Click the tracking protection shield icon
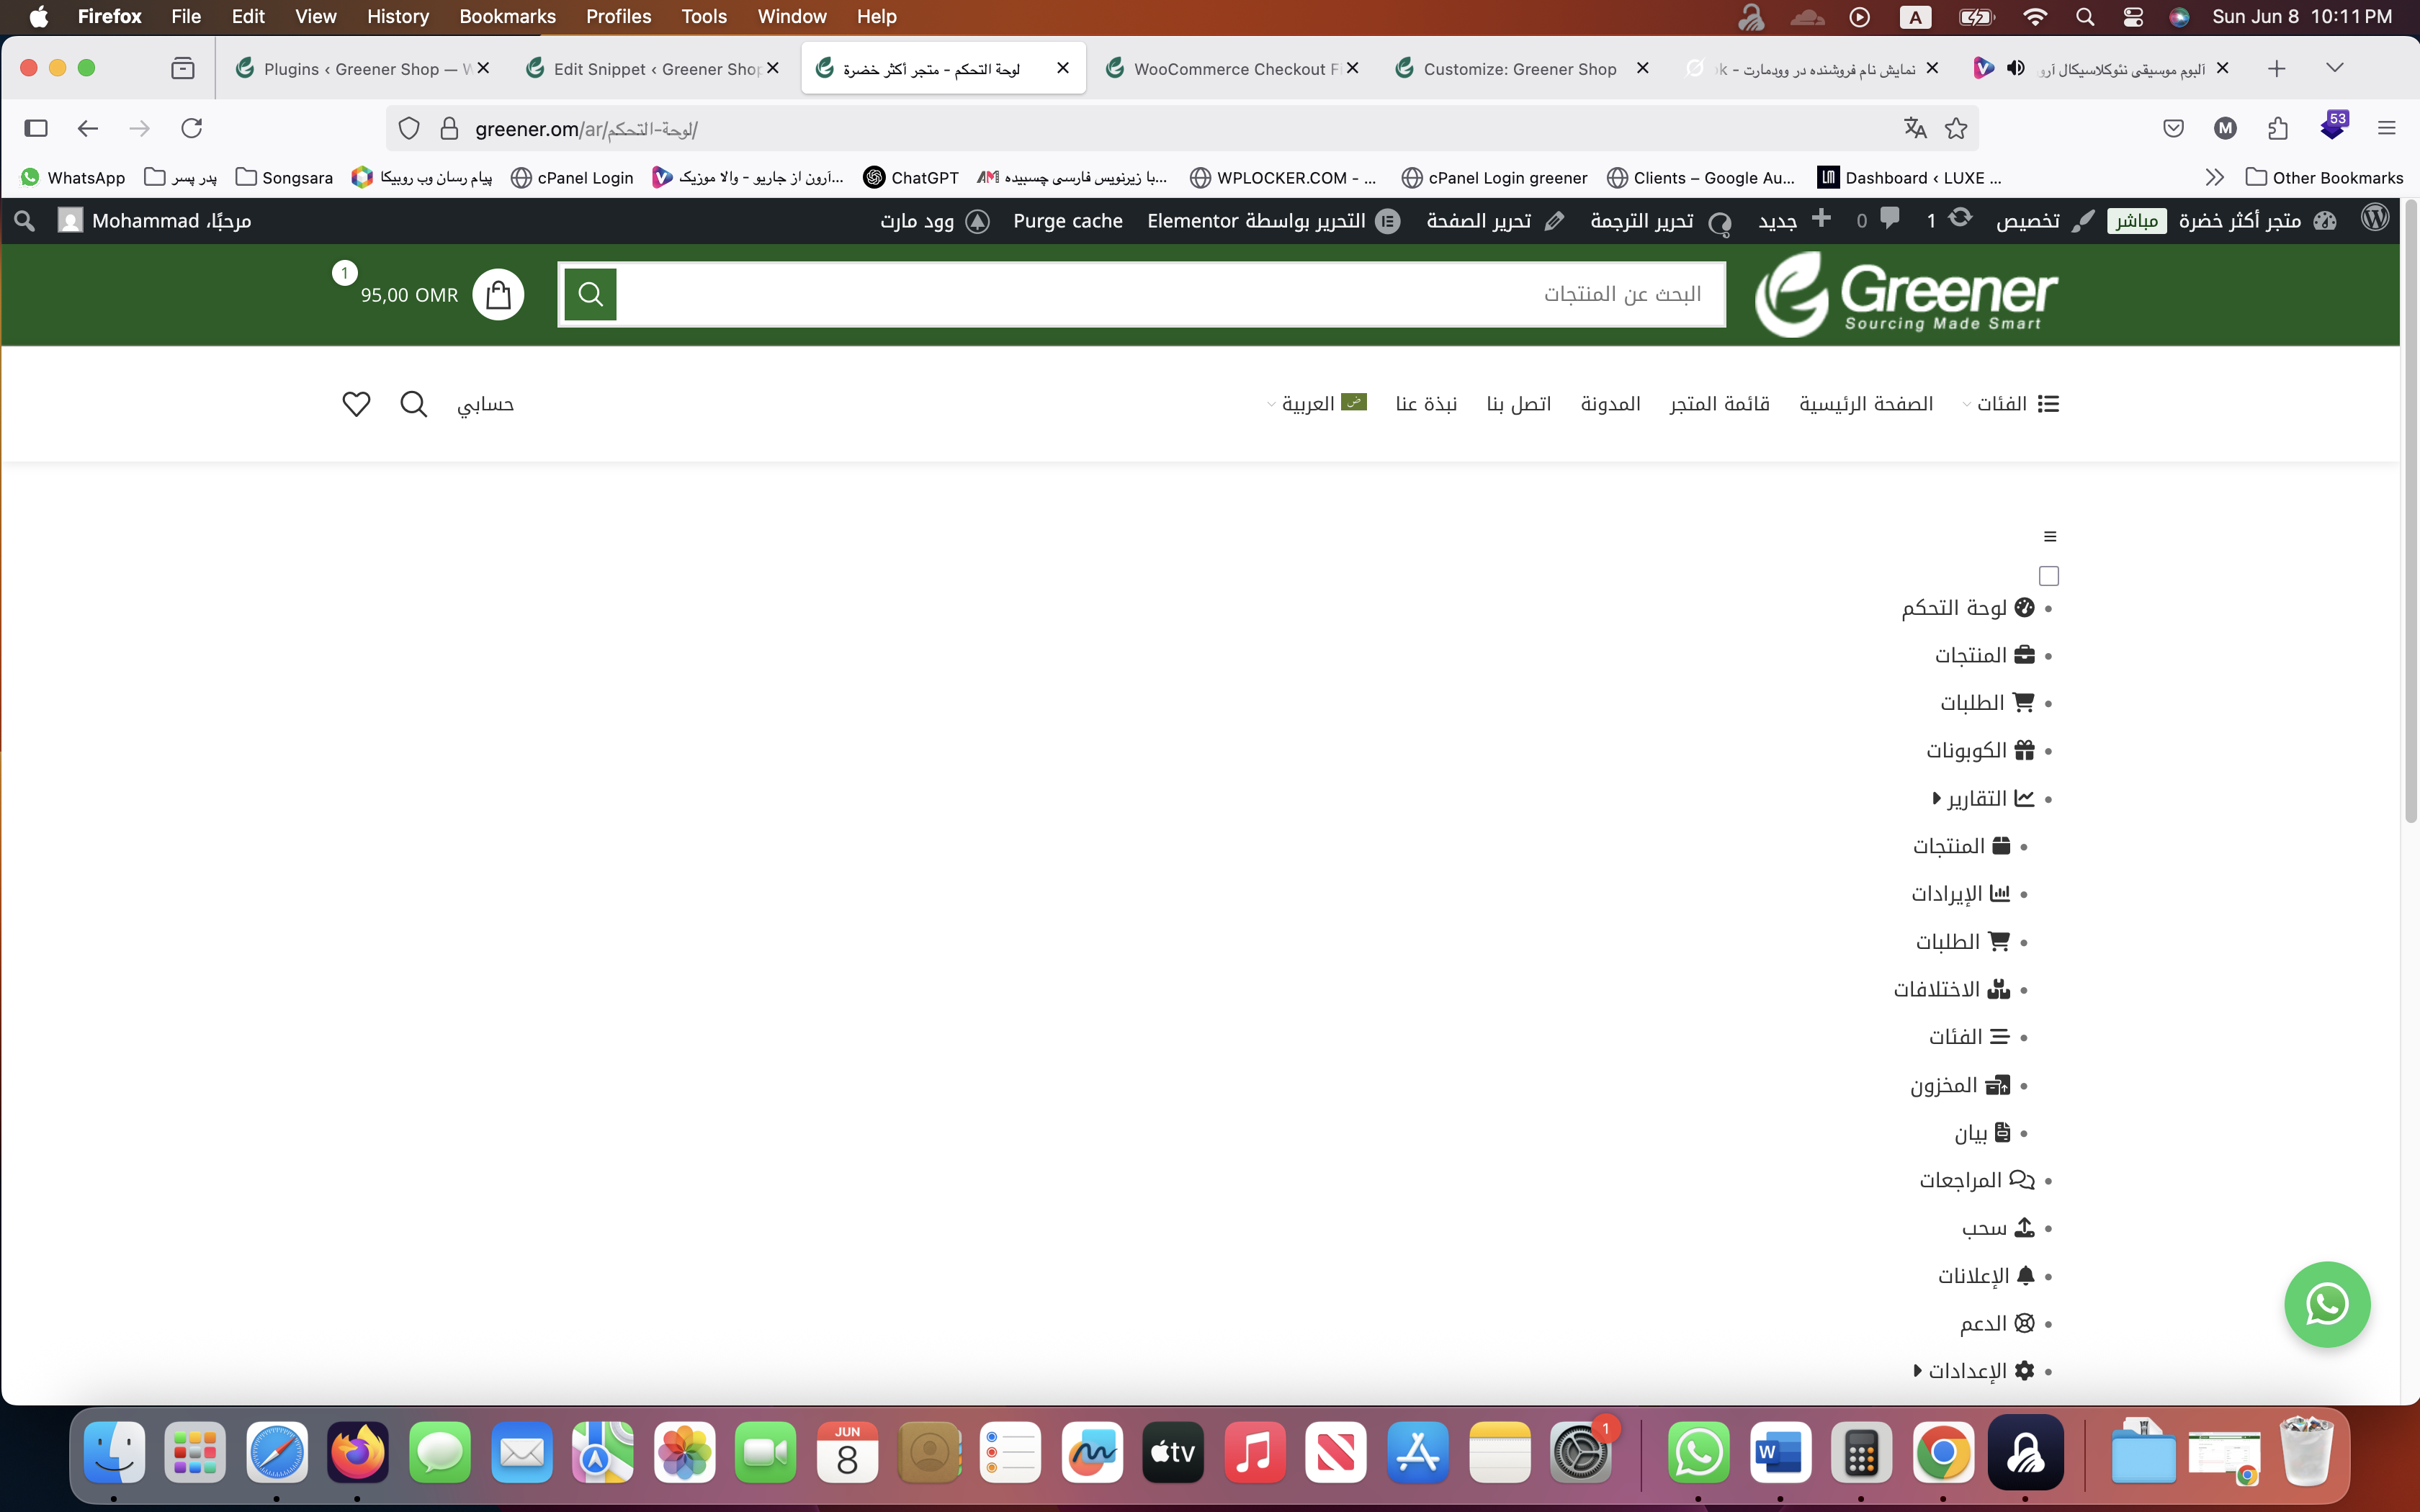The width and height of the screenshot is (2420, 1512). (409, 128)
